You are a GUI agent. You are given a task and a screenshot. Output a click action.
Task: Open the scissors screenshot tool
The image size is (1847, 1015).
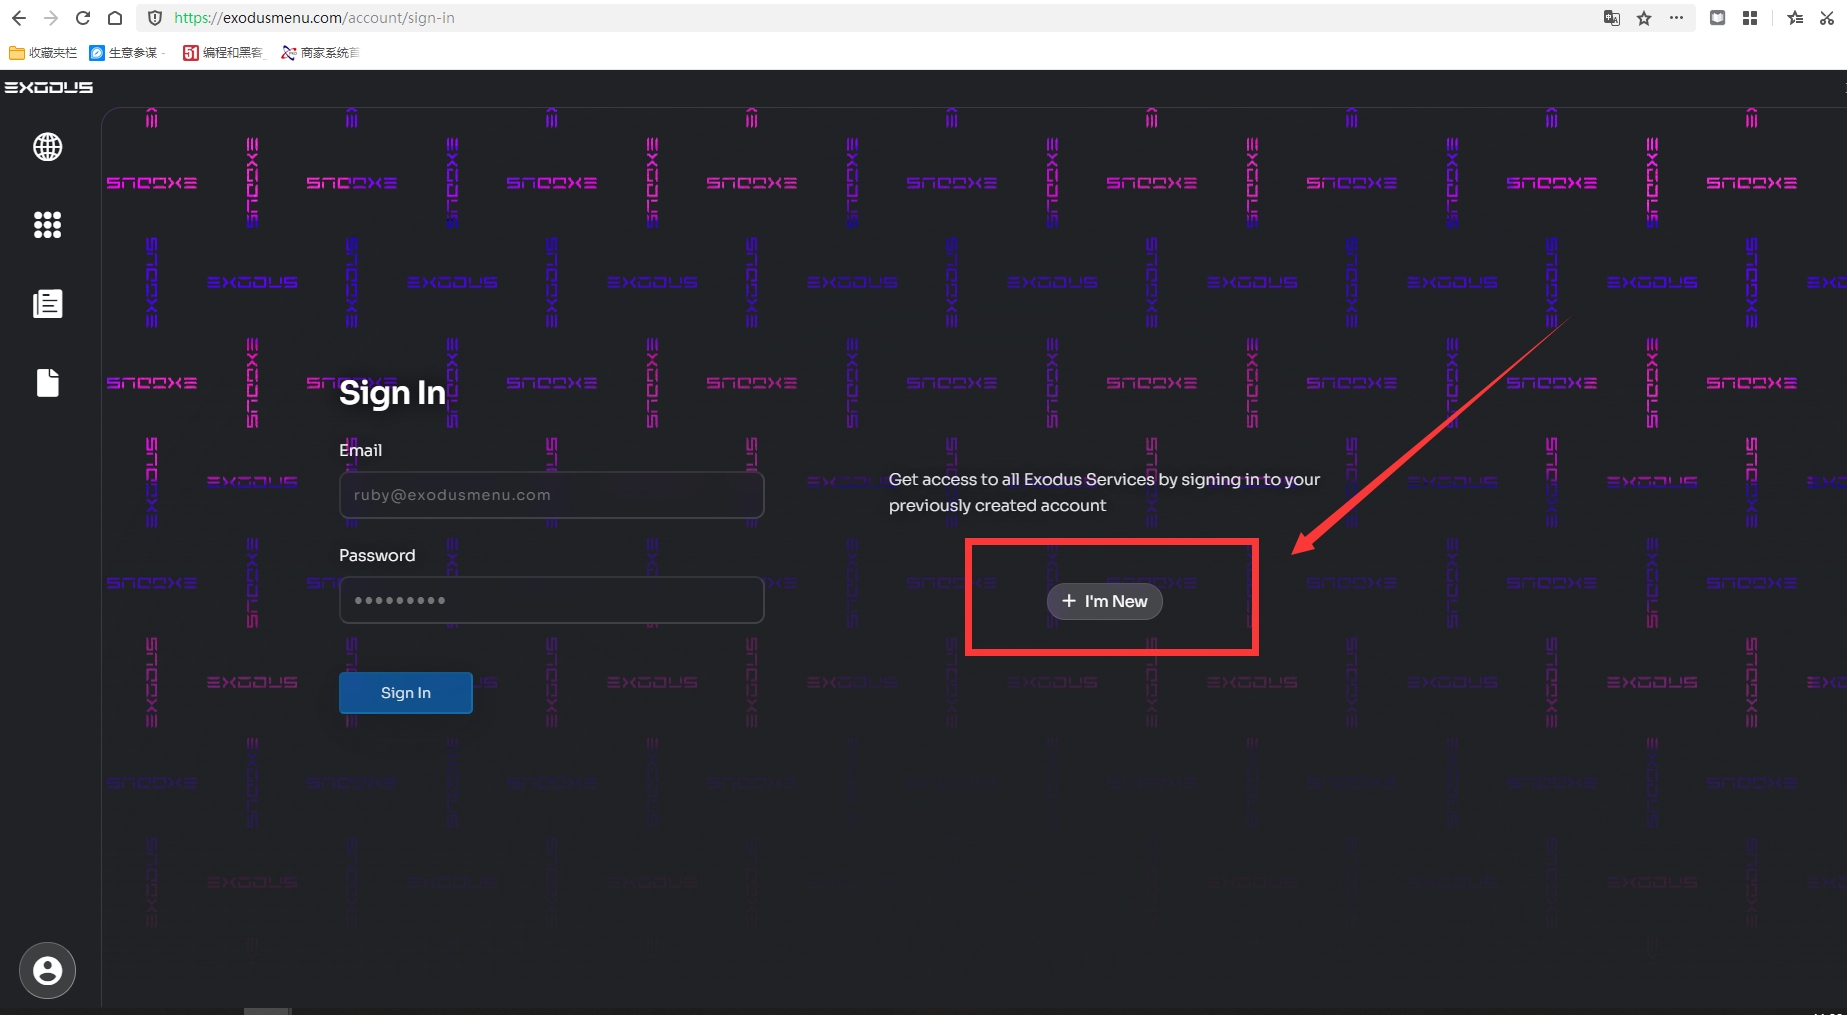[x=1826, y=18]
